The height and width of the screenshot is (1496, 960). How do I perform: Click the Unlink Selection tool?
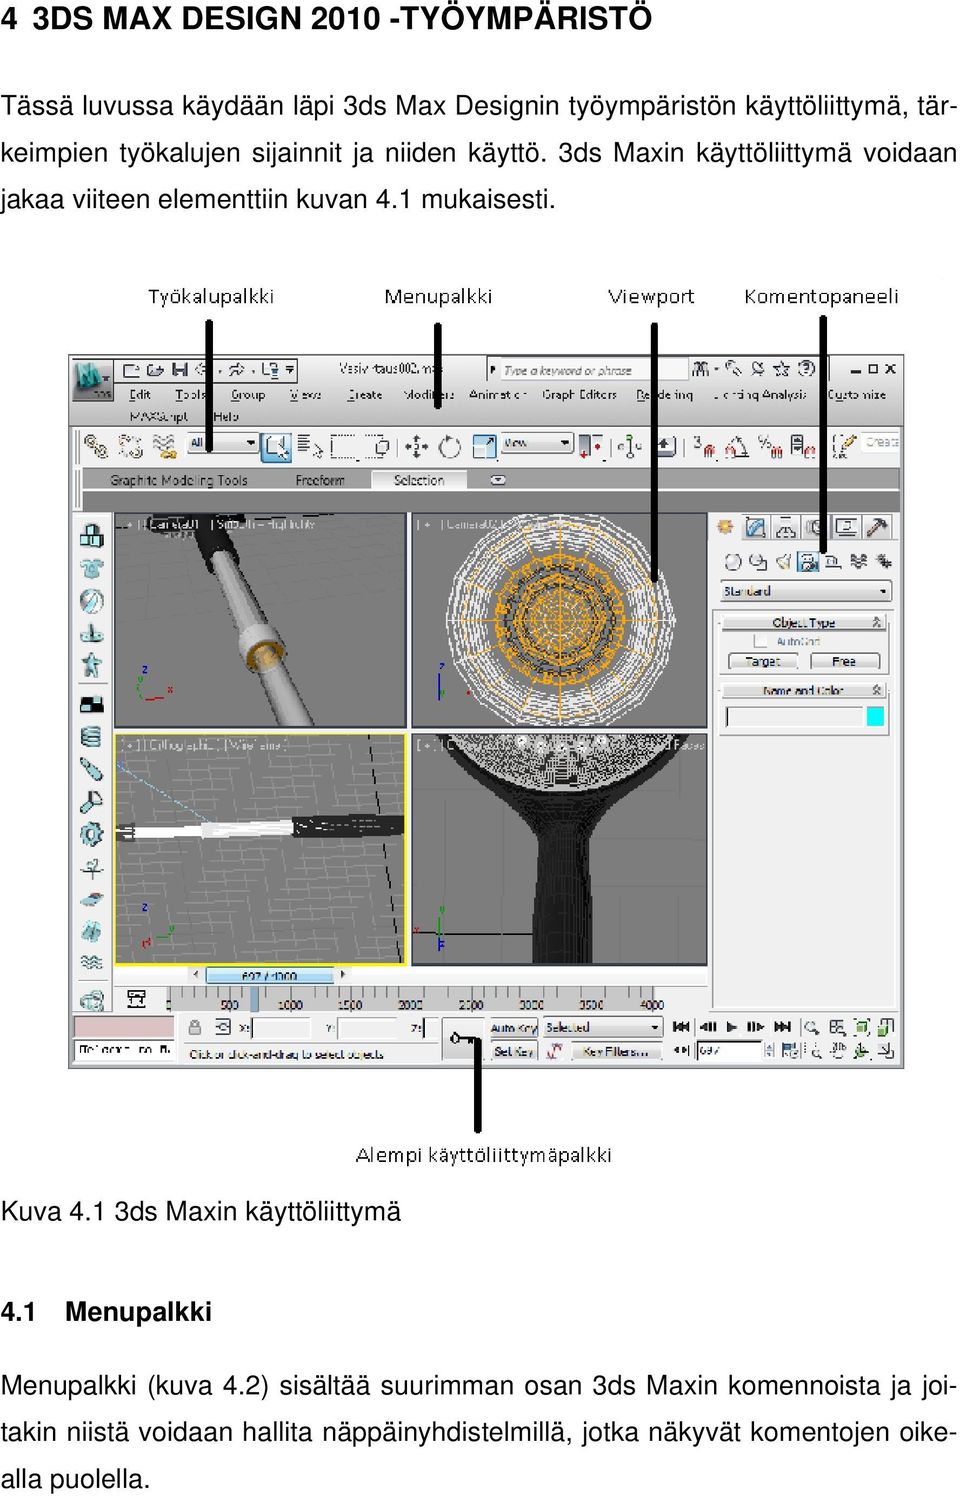130,446
